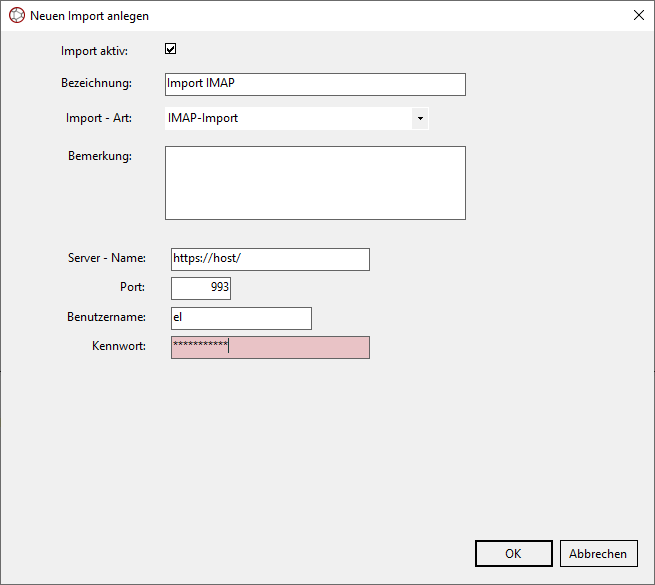Focus the Benutzername input field
Image resolution: width=655 pixels, height=585 pixels.
[x=241, y=318]
